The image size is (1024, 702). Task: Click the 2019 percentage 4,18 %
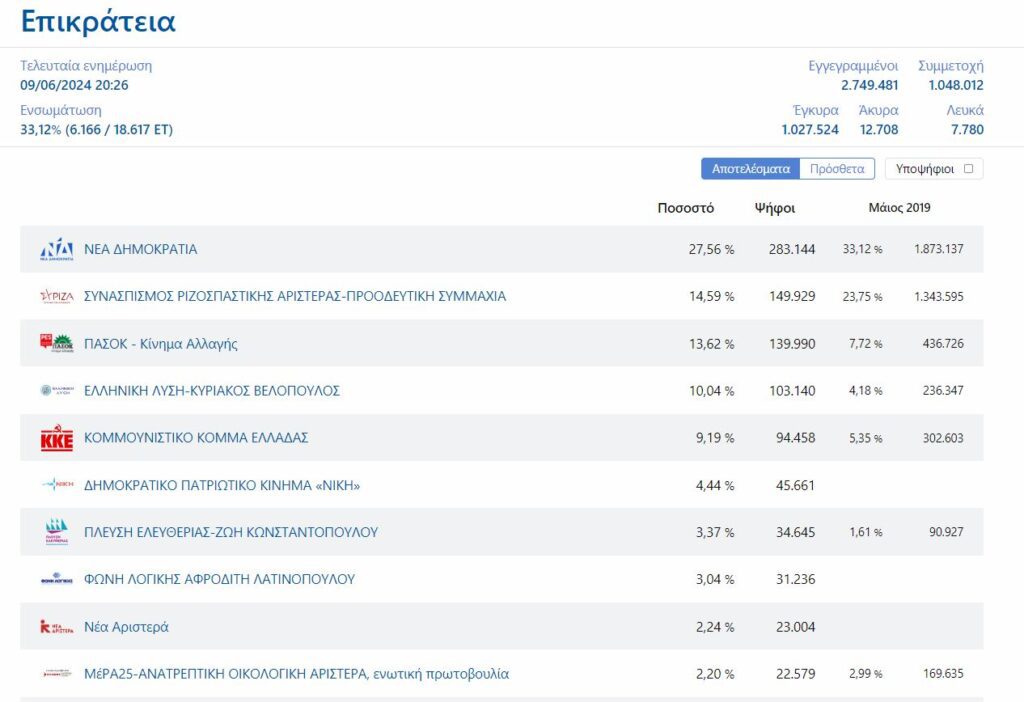click(865, 391)
